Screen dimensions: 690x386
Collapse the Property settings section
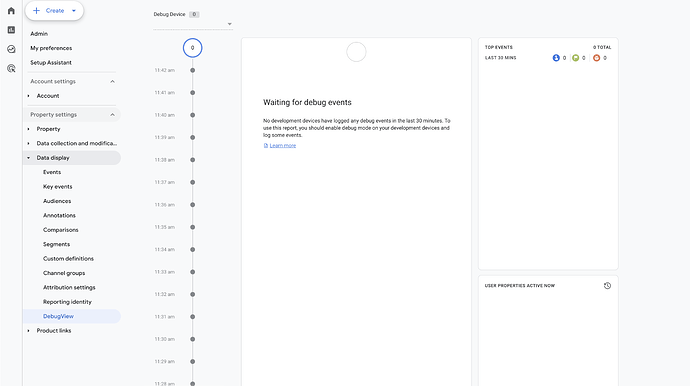coord(112,114)
